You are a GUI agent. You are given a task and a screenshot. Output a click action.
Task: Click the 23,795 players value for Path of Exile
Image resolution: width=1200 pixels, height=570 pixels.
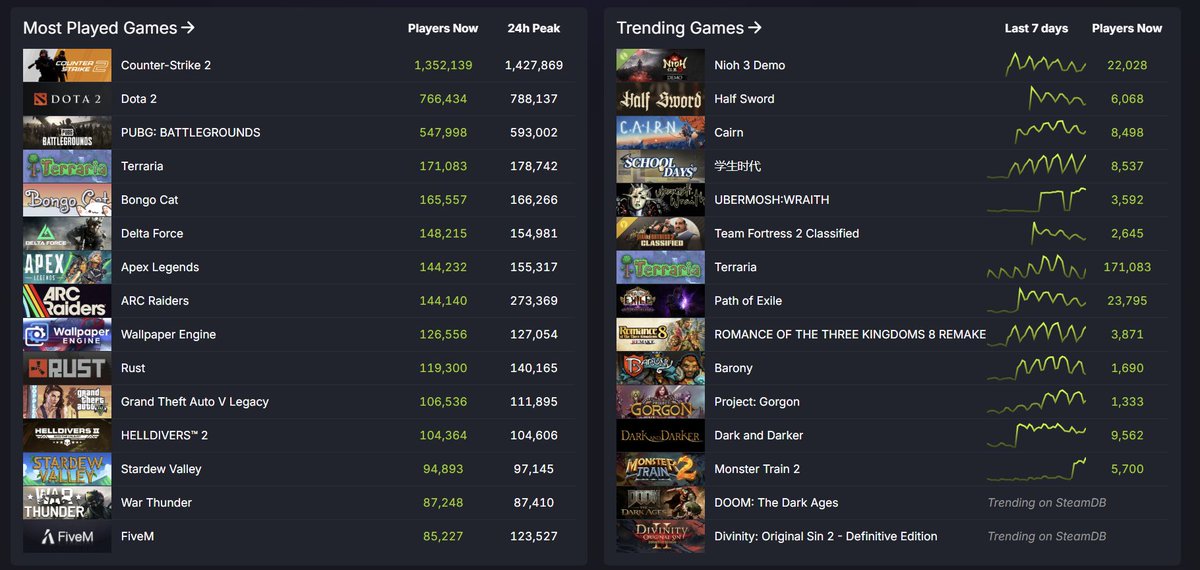pyautogui.click(x=1127, y=301)
